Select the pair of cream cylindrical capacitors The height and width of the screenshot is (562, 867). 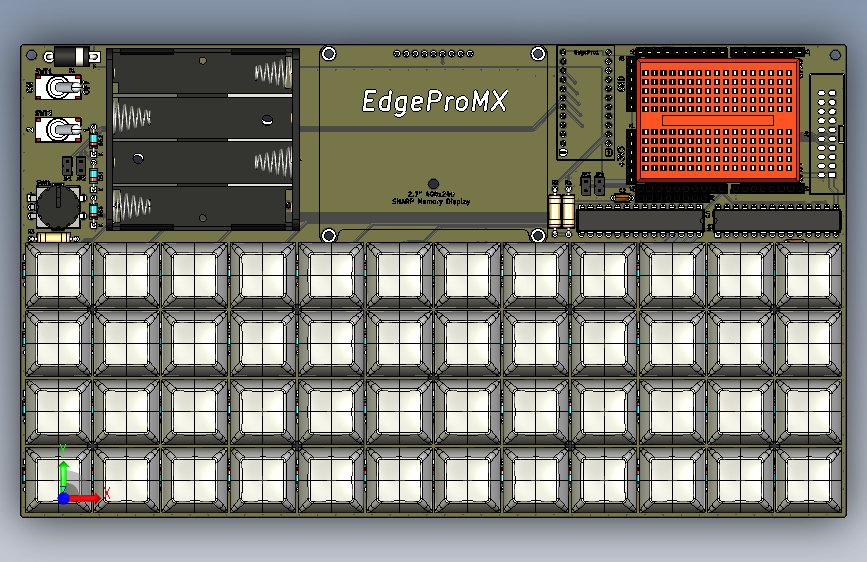pyautogui.click(x=561, y=210)
